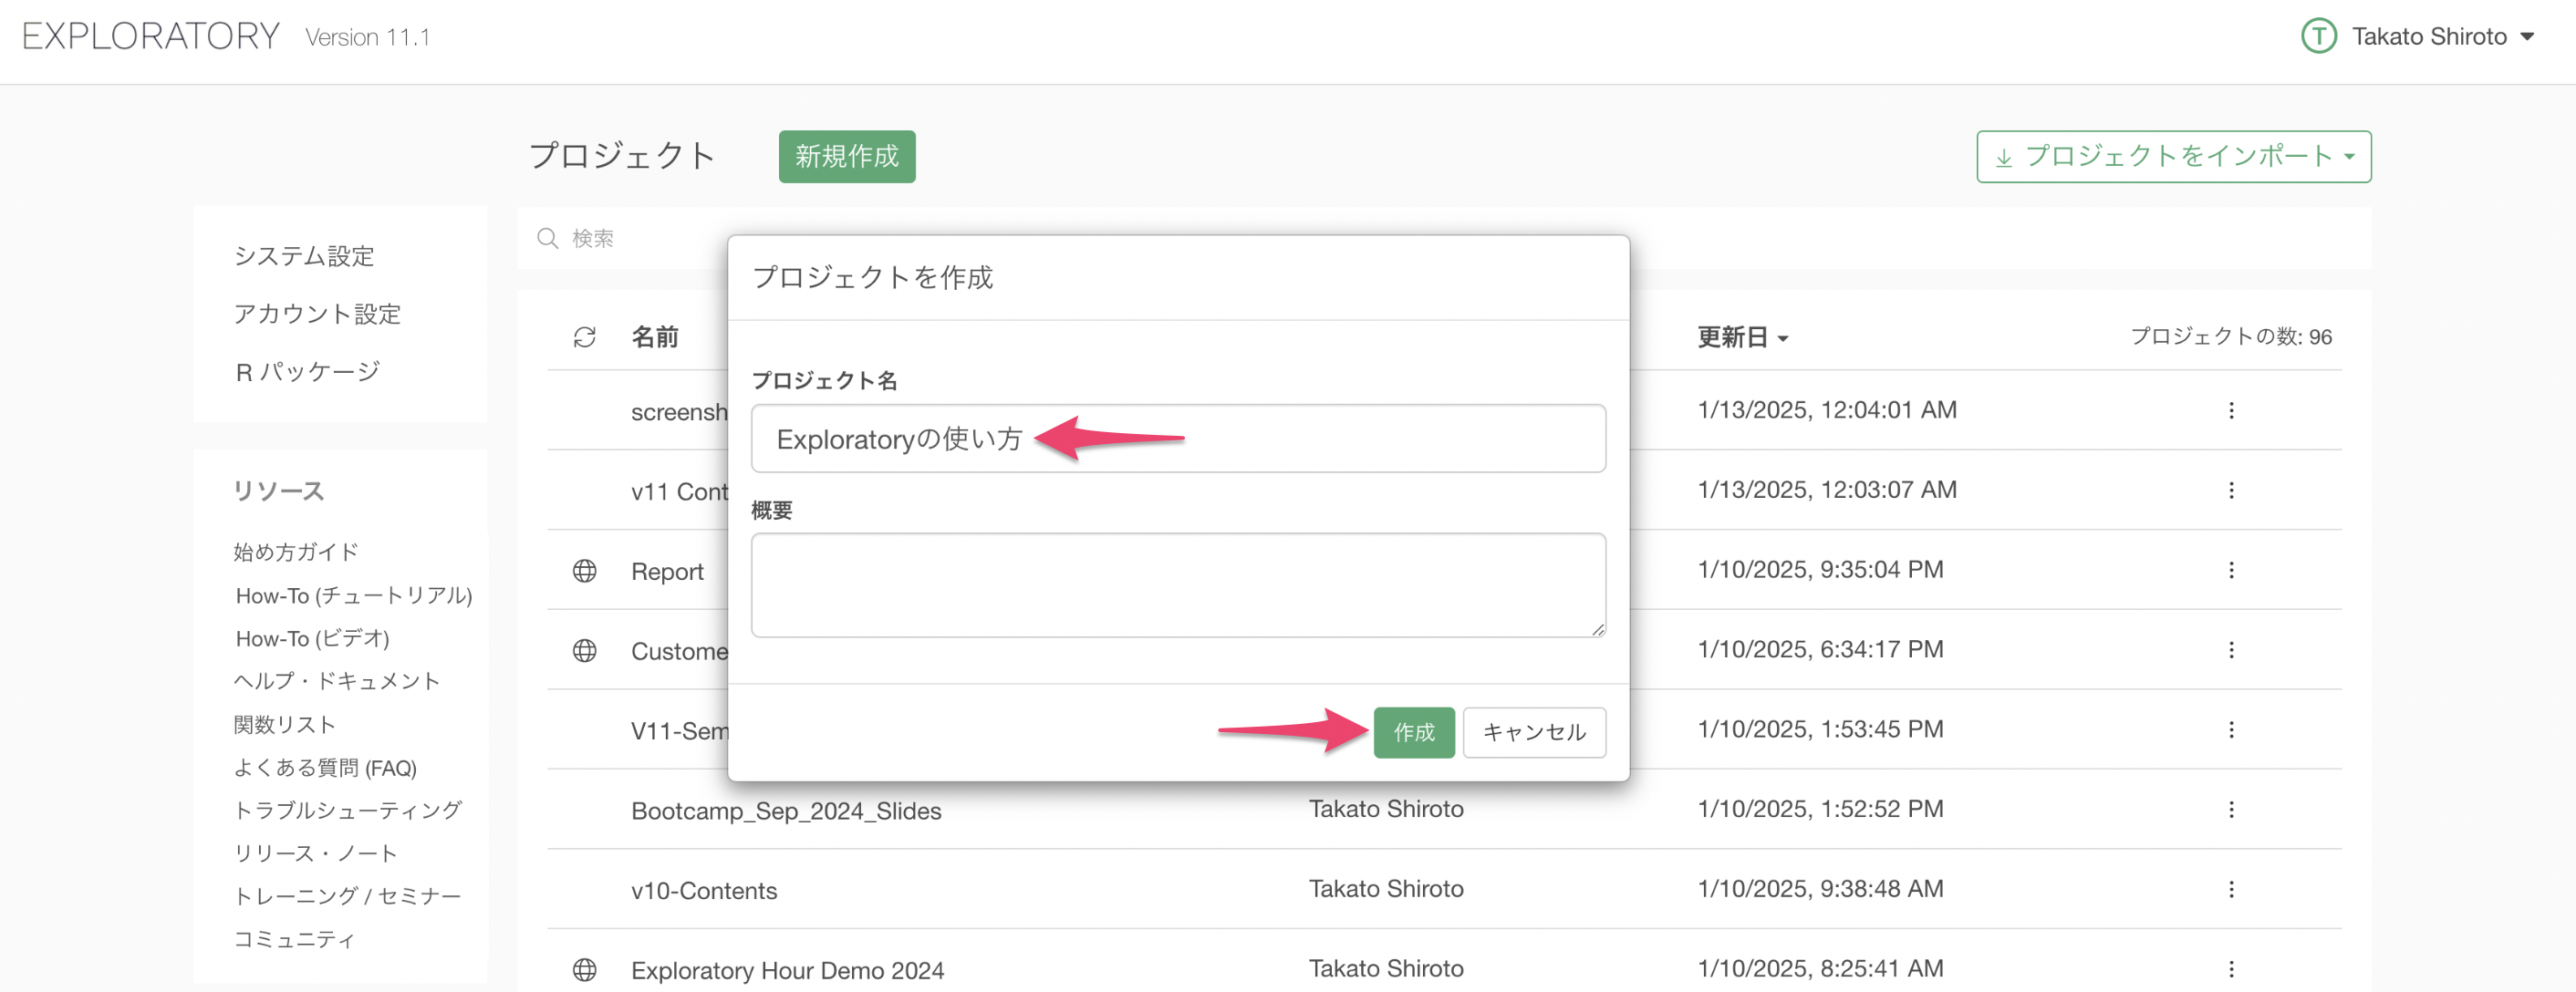Screen dimensions: 2576x992
Task: Click the globe icon on the Report row
Action: [585, 571]
